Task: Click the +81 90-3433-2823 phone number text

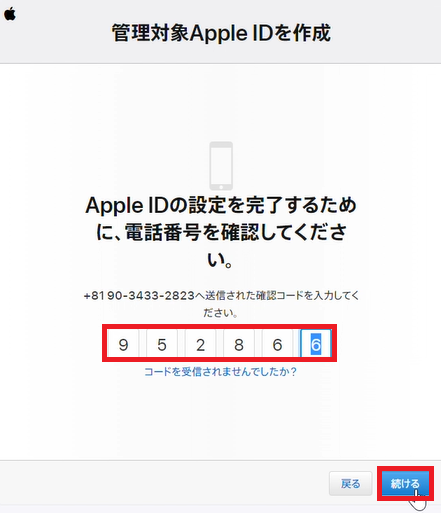Action: 139,296
